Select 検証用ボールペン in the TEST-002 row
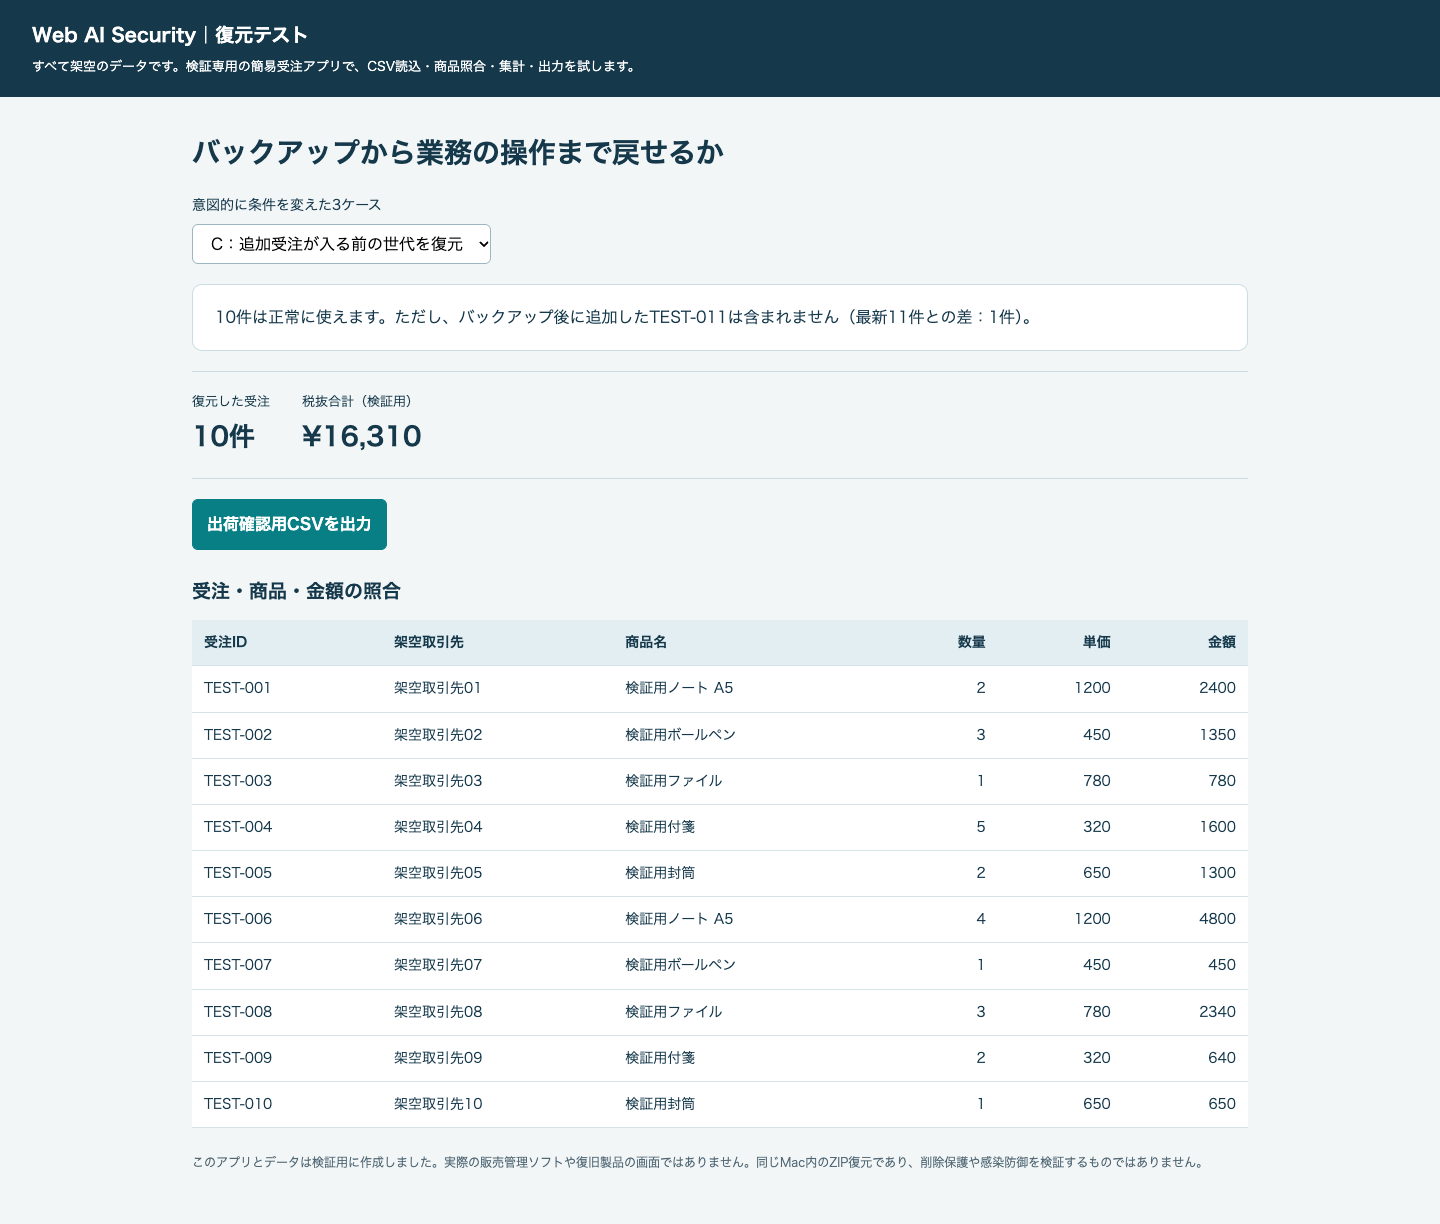This screenshot has height=1224, width=1440. 680,735
